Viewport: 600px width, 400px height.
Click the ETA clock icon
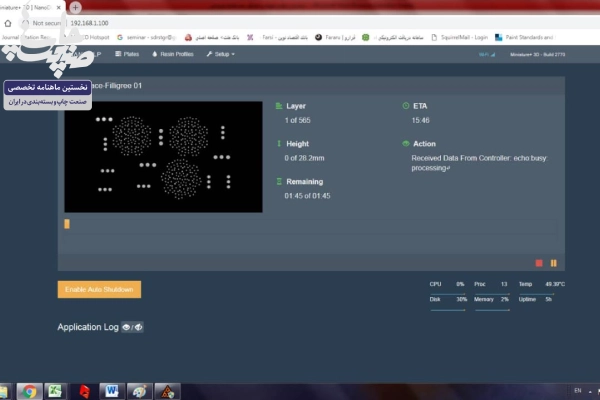coord(405,105)
